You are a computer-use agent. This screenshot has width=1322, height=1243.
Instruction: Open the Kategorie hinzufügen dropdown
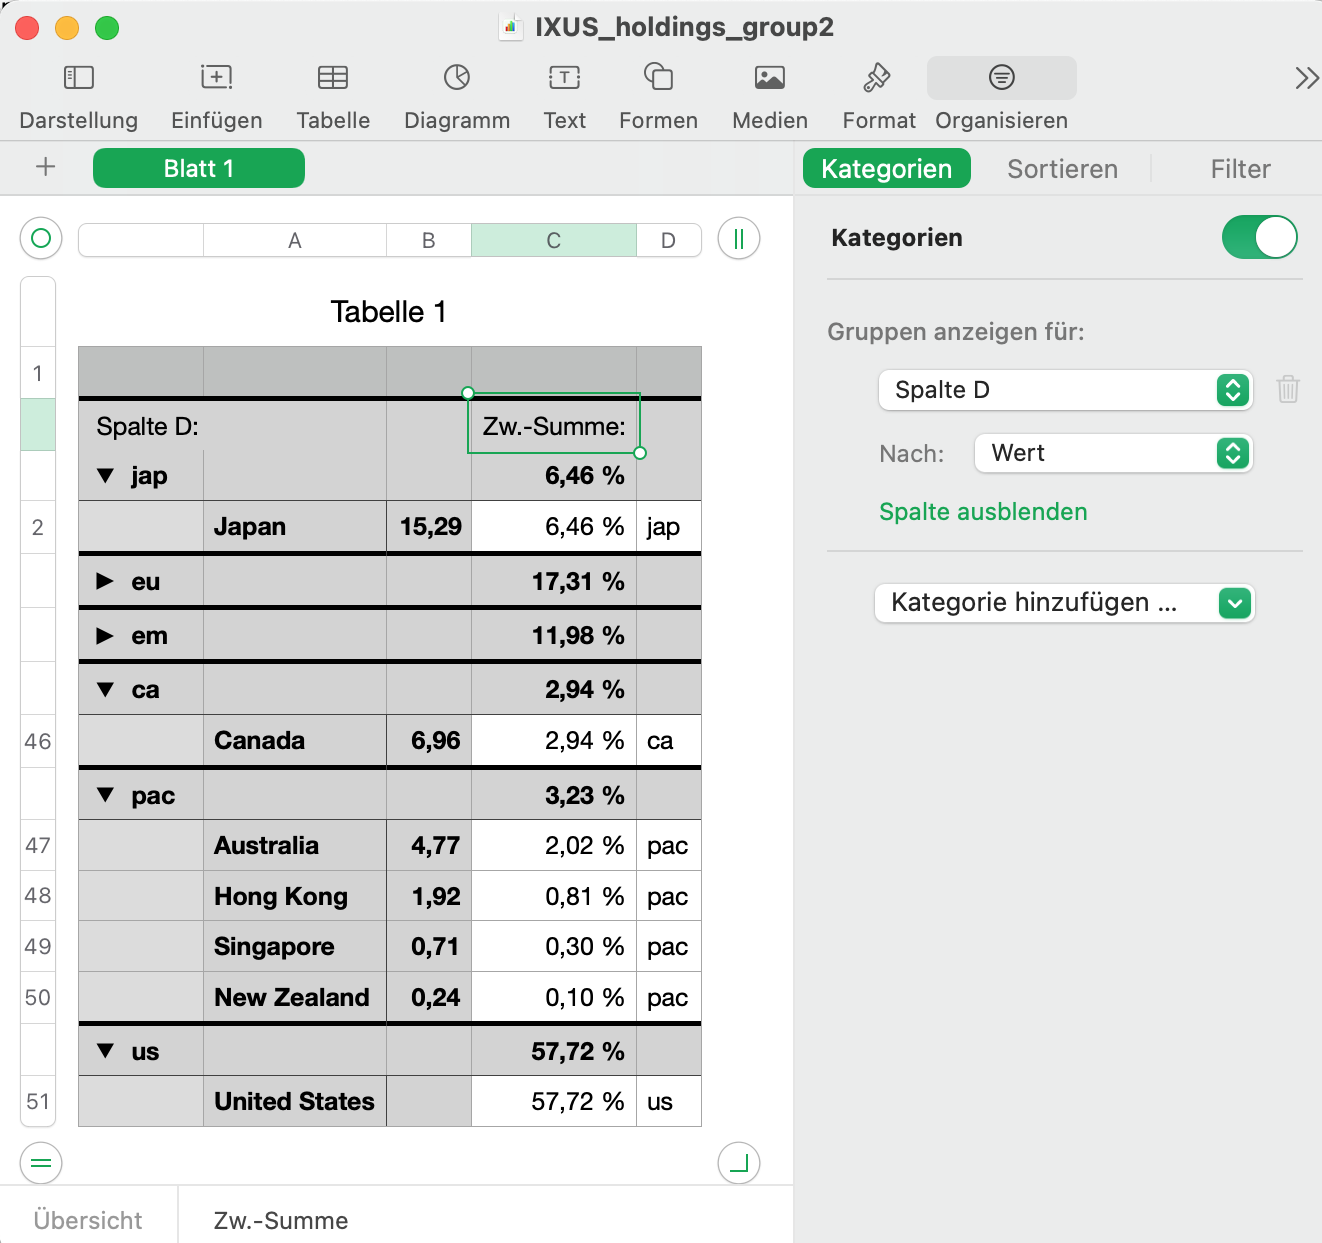coord(1064,603)
